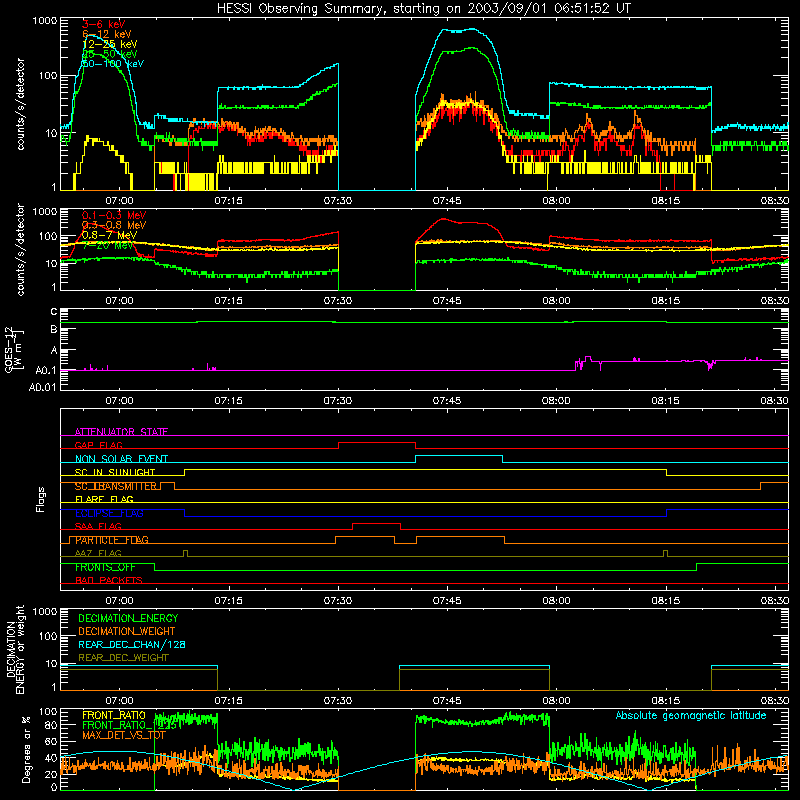The height and width of the screenshot is (800, 800).
Task: Select the REAR_DEC_WEIGHT legend label
Action: (x=123, y=658)
